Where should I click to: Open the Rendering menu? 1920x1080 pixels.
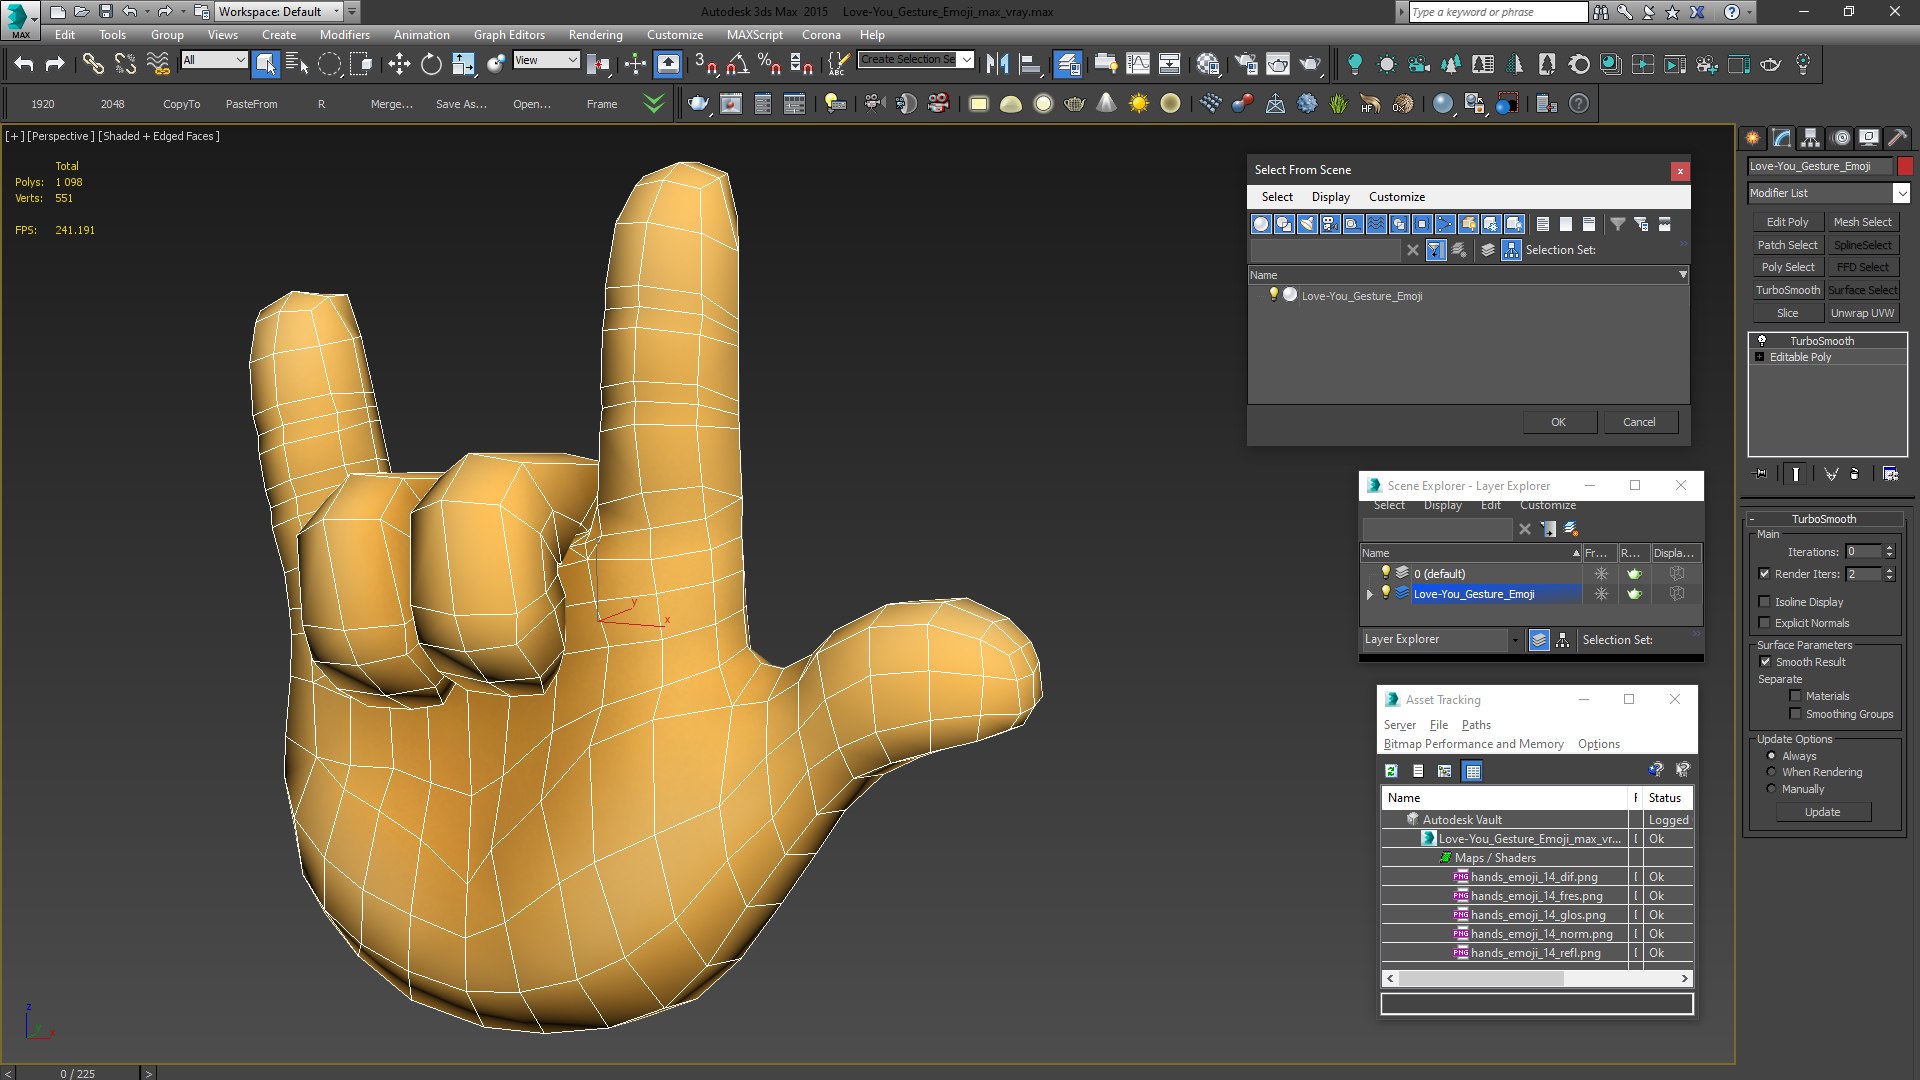pyautogui.click(x=595, y=34)
